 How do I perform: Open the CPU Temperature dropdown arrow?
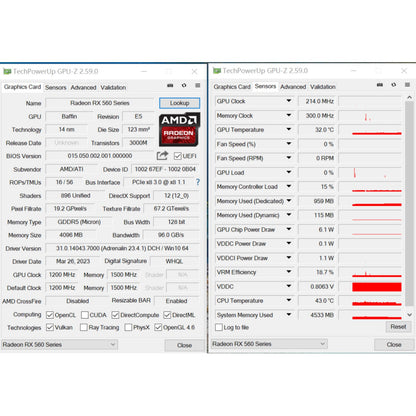(x=289, y=300)
